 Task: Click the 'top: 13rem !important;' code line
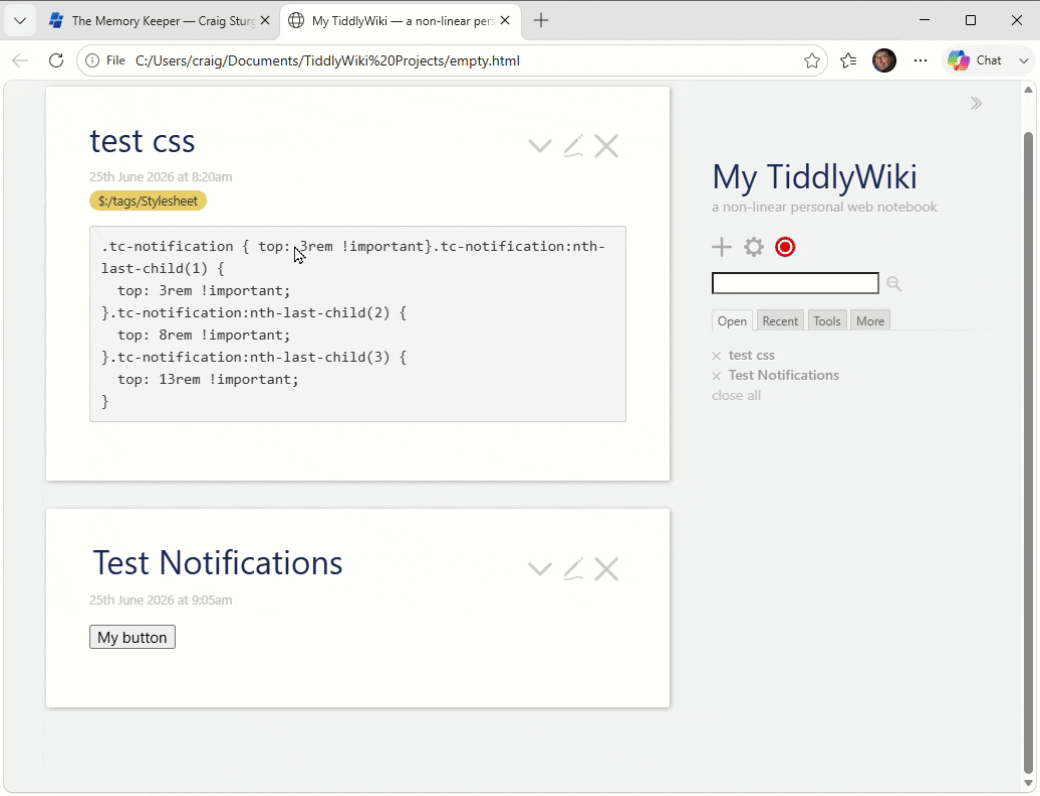(x=208, y=379)
